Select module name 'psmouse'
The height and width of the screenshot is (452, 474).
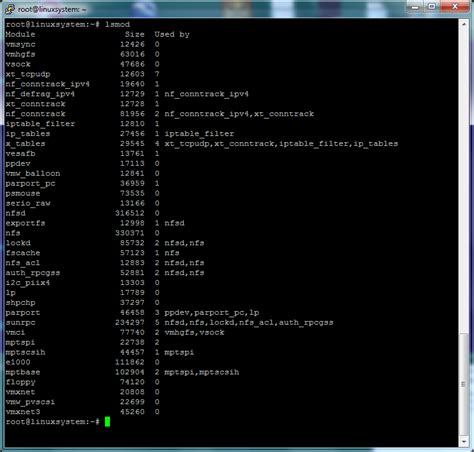pos(23,193)
